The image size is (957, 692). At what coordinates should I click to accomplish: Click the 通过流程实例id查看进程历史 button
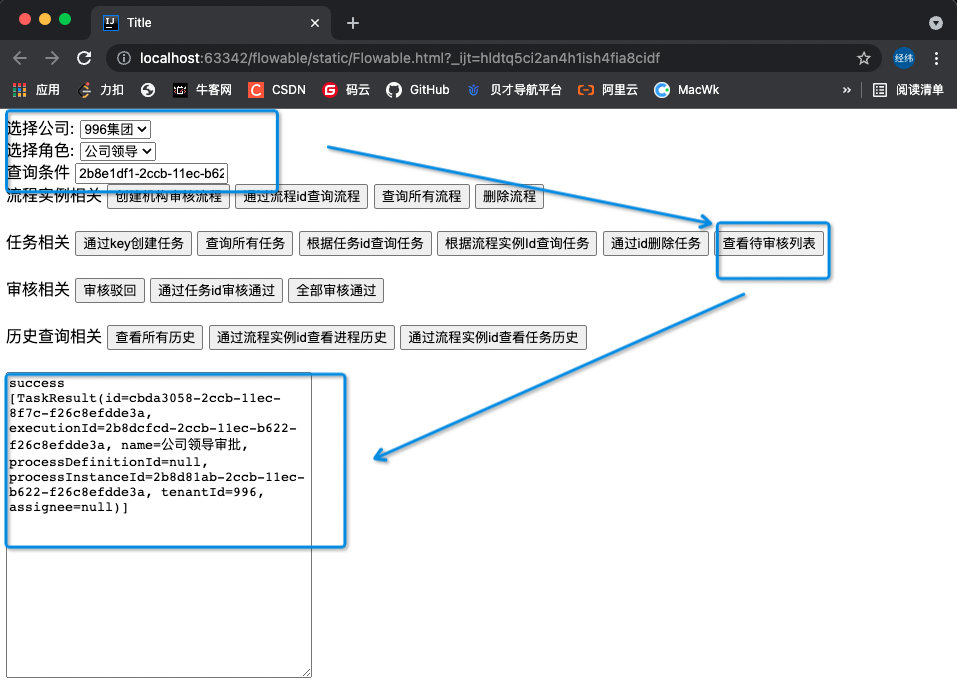coord(302,337)
